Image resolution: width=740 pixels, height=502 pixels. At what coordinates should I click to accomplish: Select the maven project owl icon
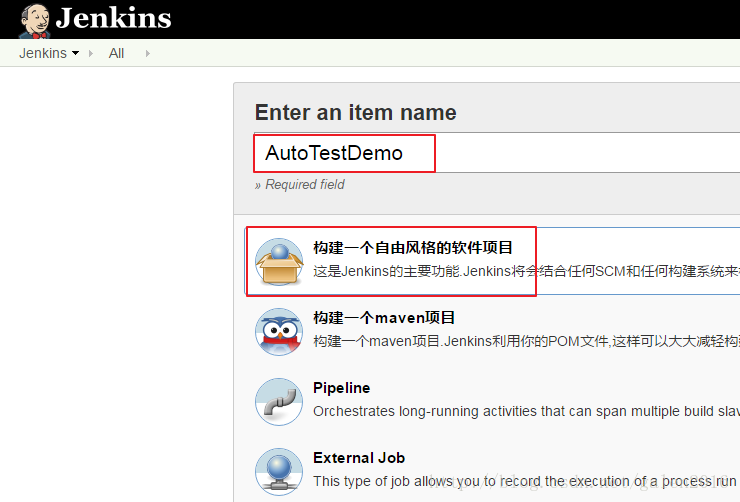(x=279, y=332)
